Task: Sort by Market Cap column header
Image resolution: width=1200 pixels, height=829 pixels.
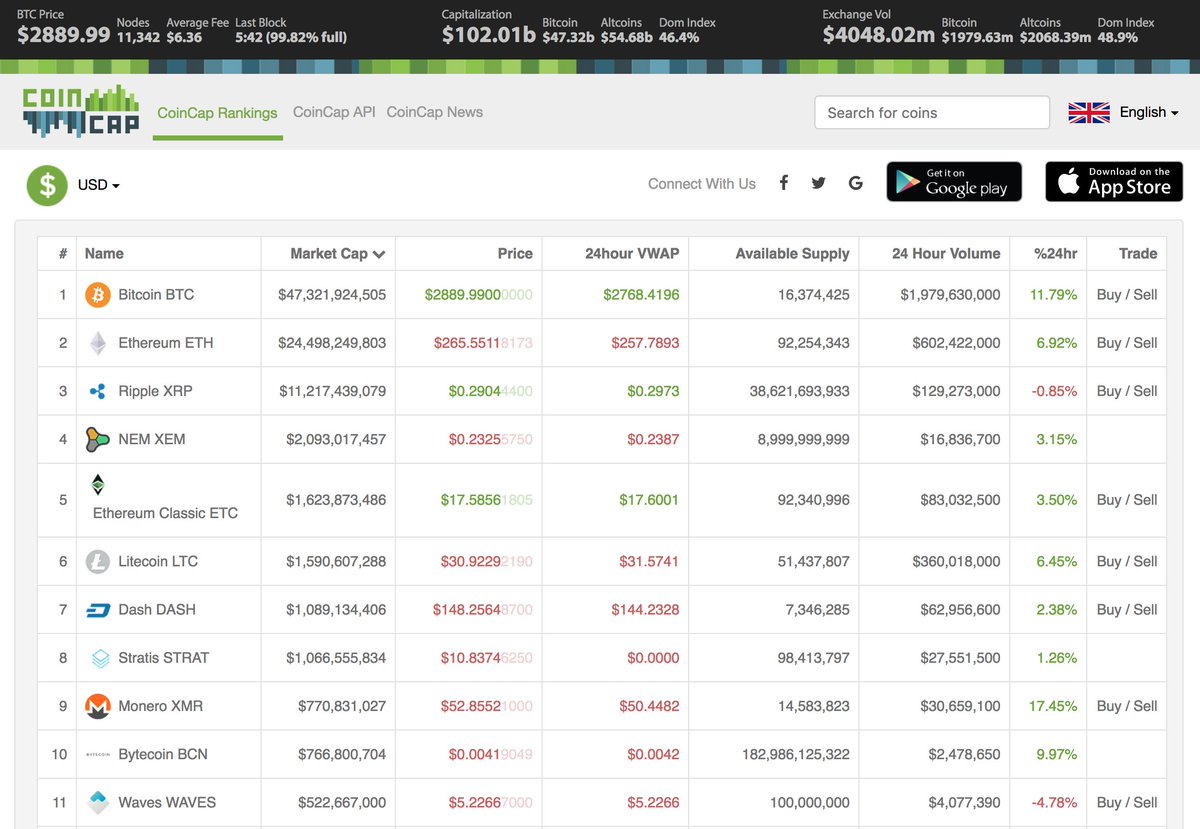Action: click(338, 254)
